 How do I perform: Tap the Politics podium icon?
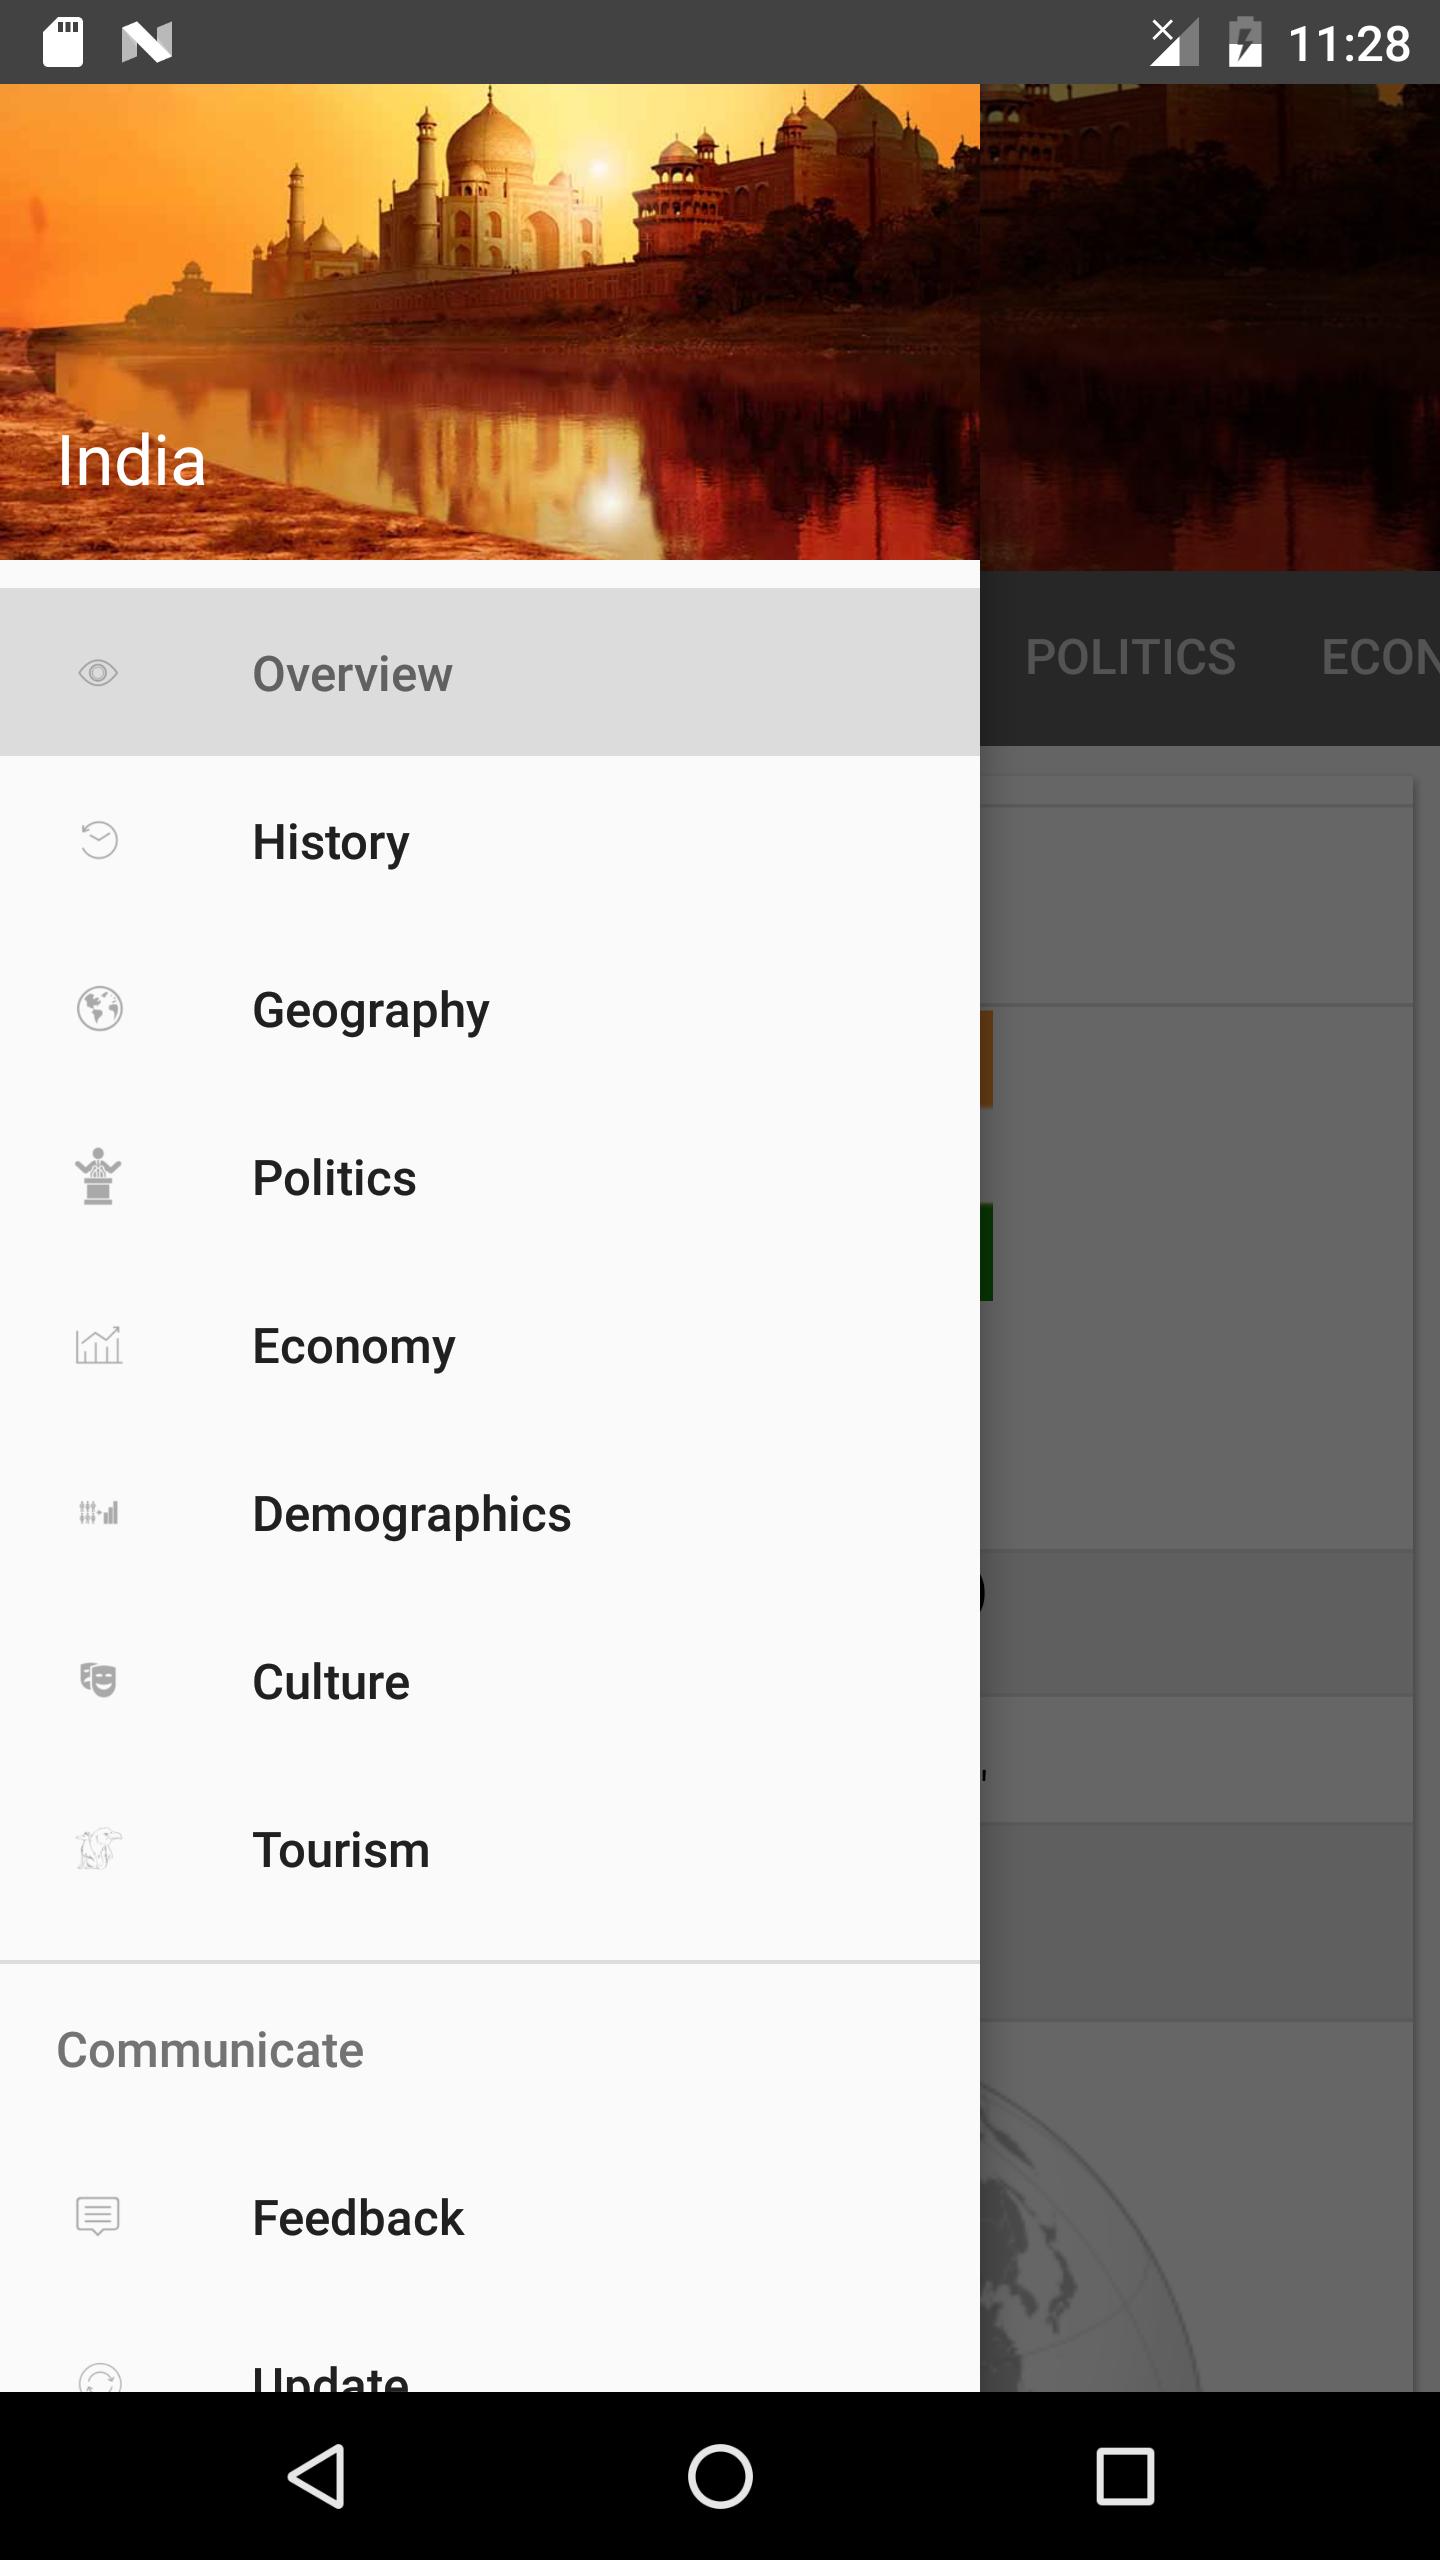tap(98, 1176)
